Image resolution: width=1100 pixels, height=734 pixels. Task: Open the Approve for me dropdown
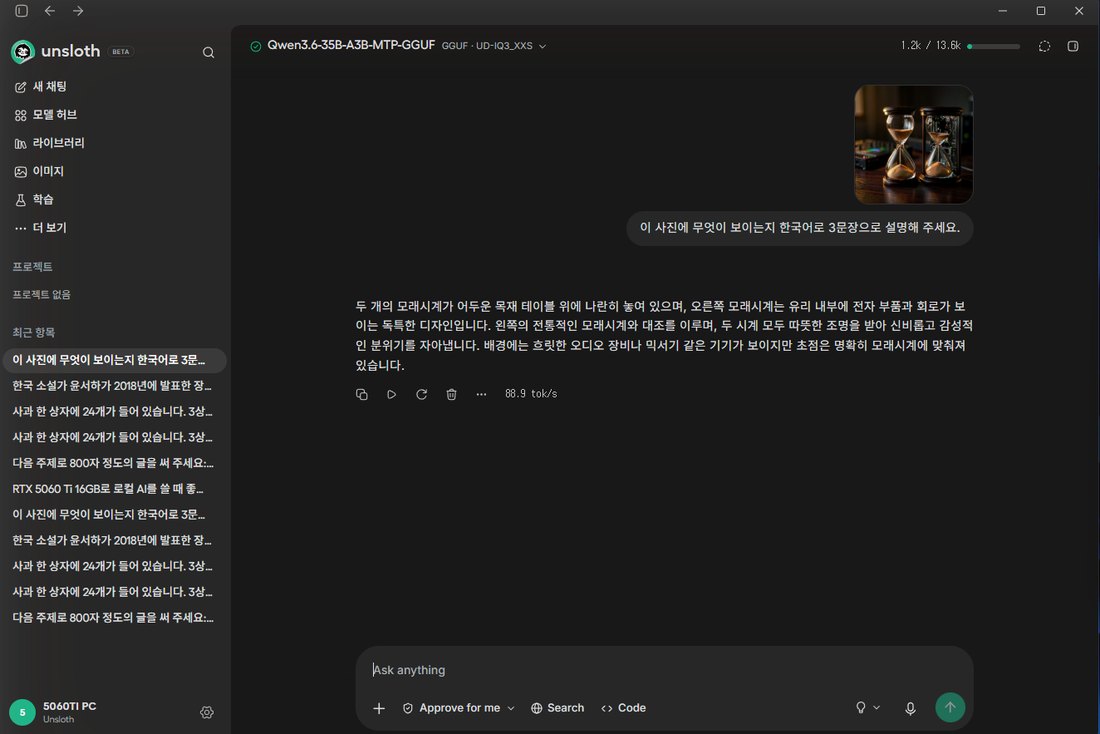click(x=459, y=708)
